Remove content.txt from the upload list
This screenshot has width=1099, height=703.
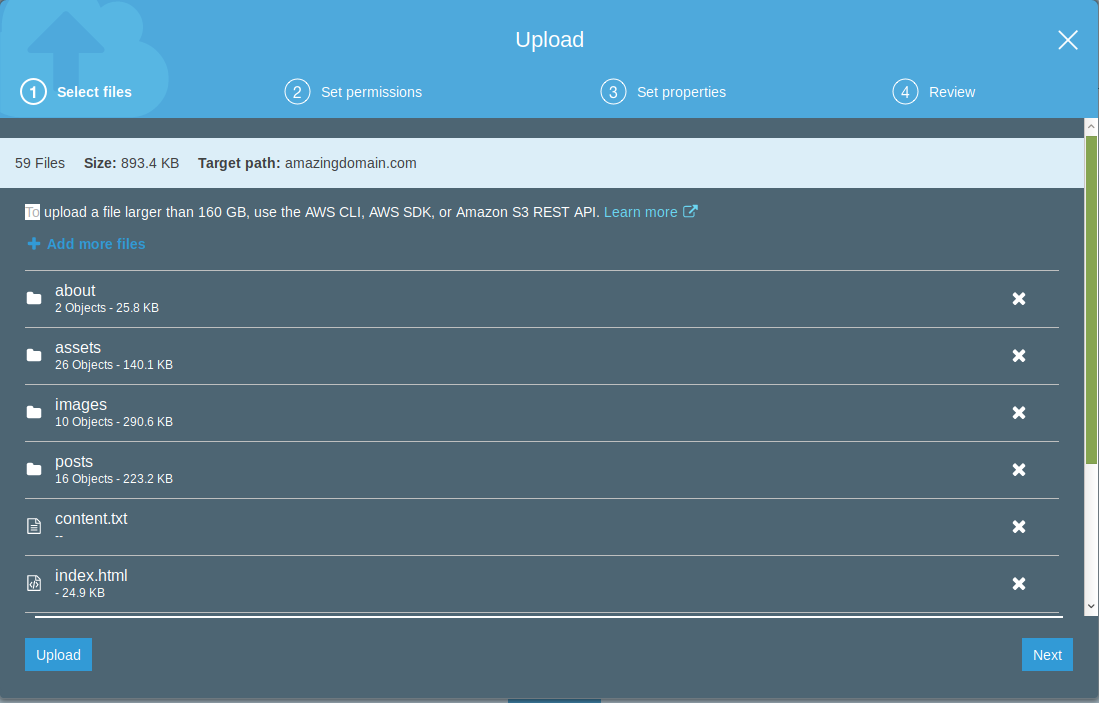tap(1018, 526)
